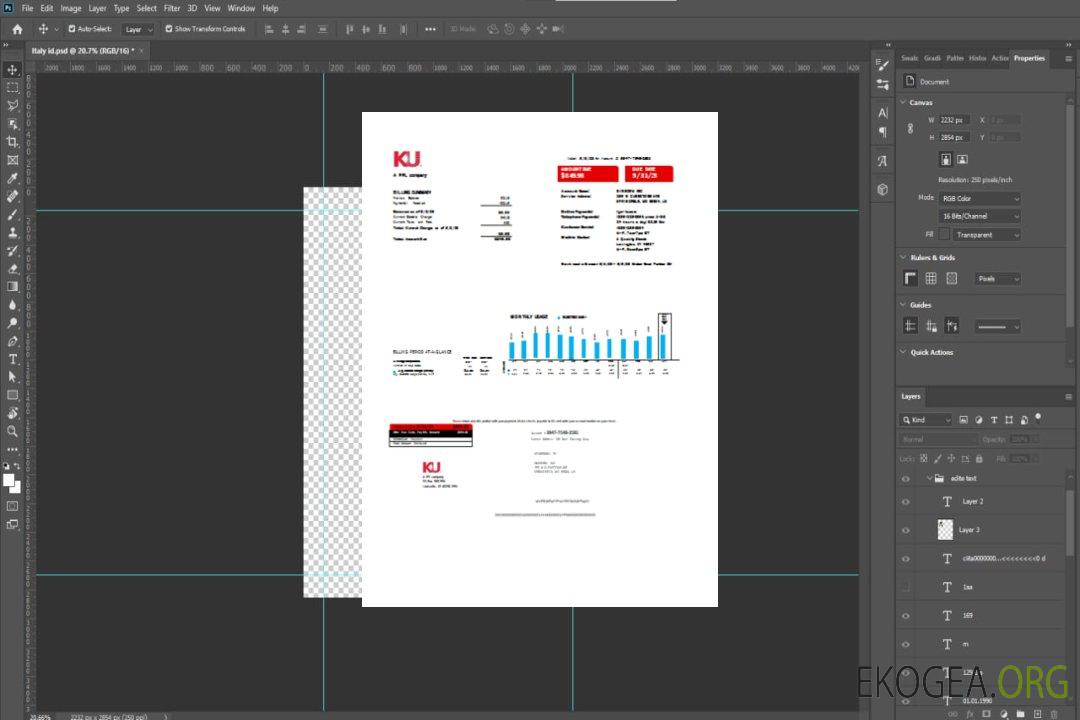The width and height of the screenshot is (1080, 720).
Task: Show the hidden 1aa layer
Action: click(906, 587)
